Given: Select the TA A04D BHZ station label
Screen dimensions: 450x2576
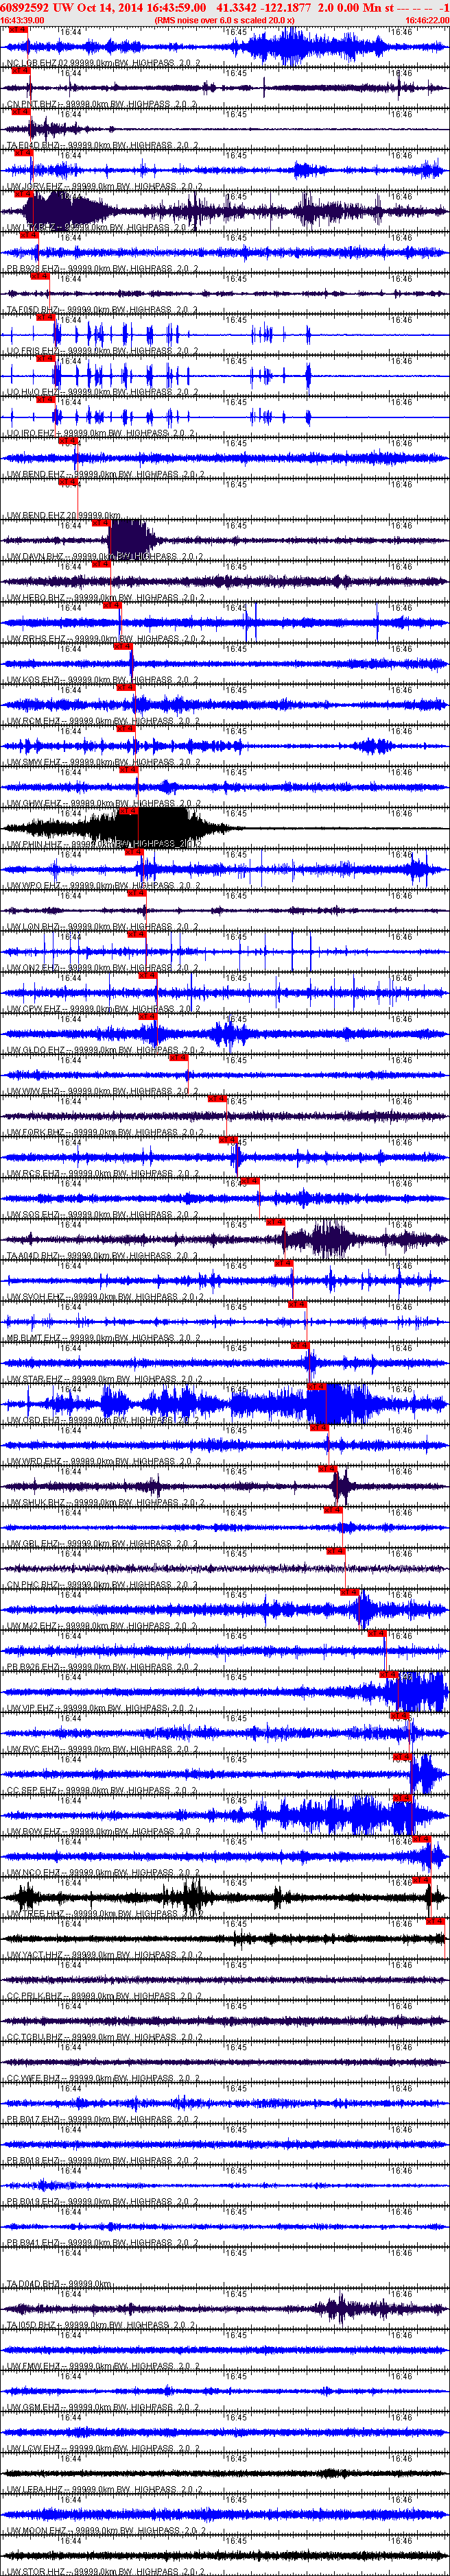Looking at the screenshot, I should point(102,1255).
